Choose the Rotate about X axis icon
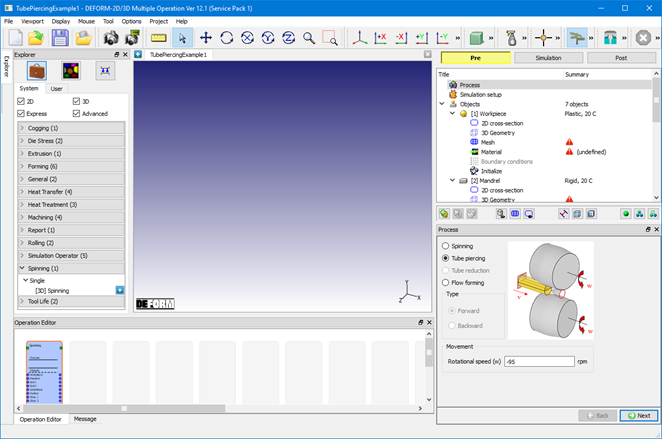Viewport: 662px width, 439px height. (x=247, y=38)
